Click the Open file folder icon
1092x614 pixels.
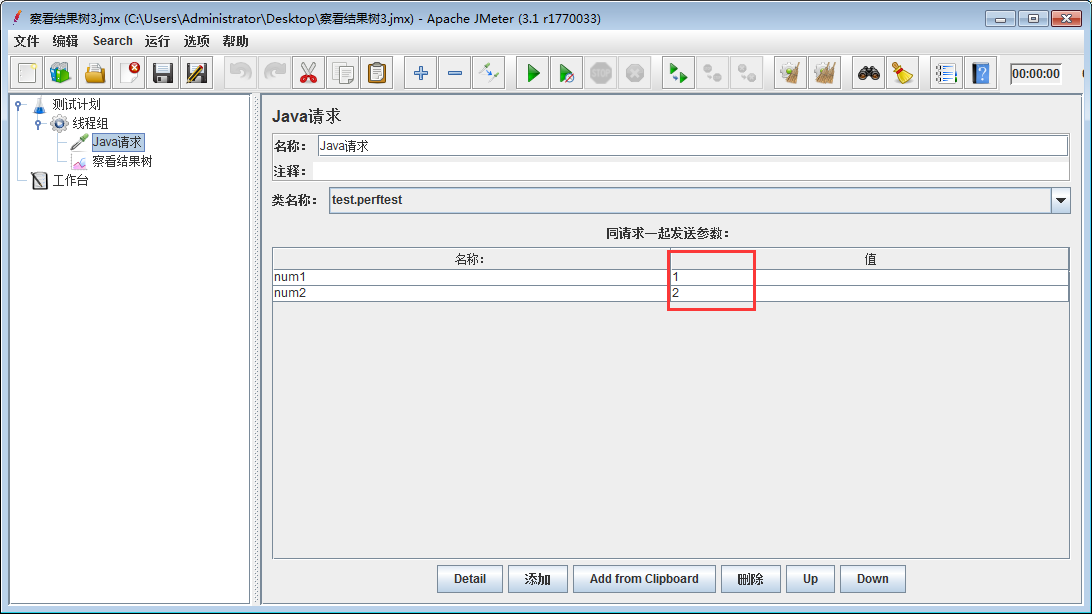pyautogui.click(x=95, y=73)
